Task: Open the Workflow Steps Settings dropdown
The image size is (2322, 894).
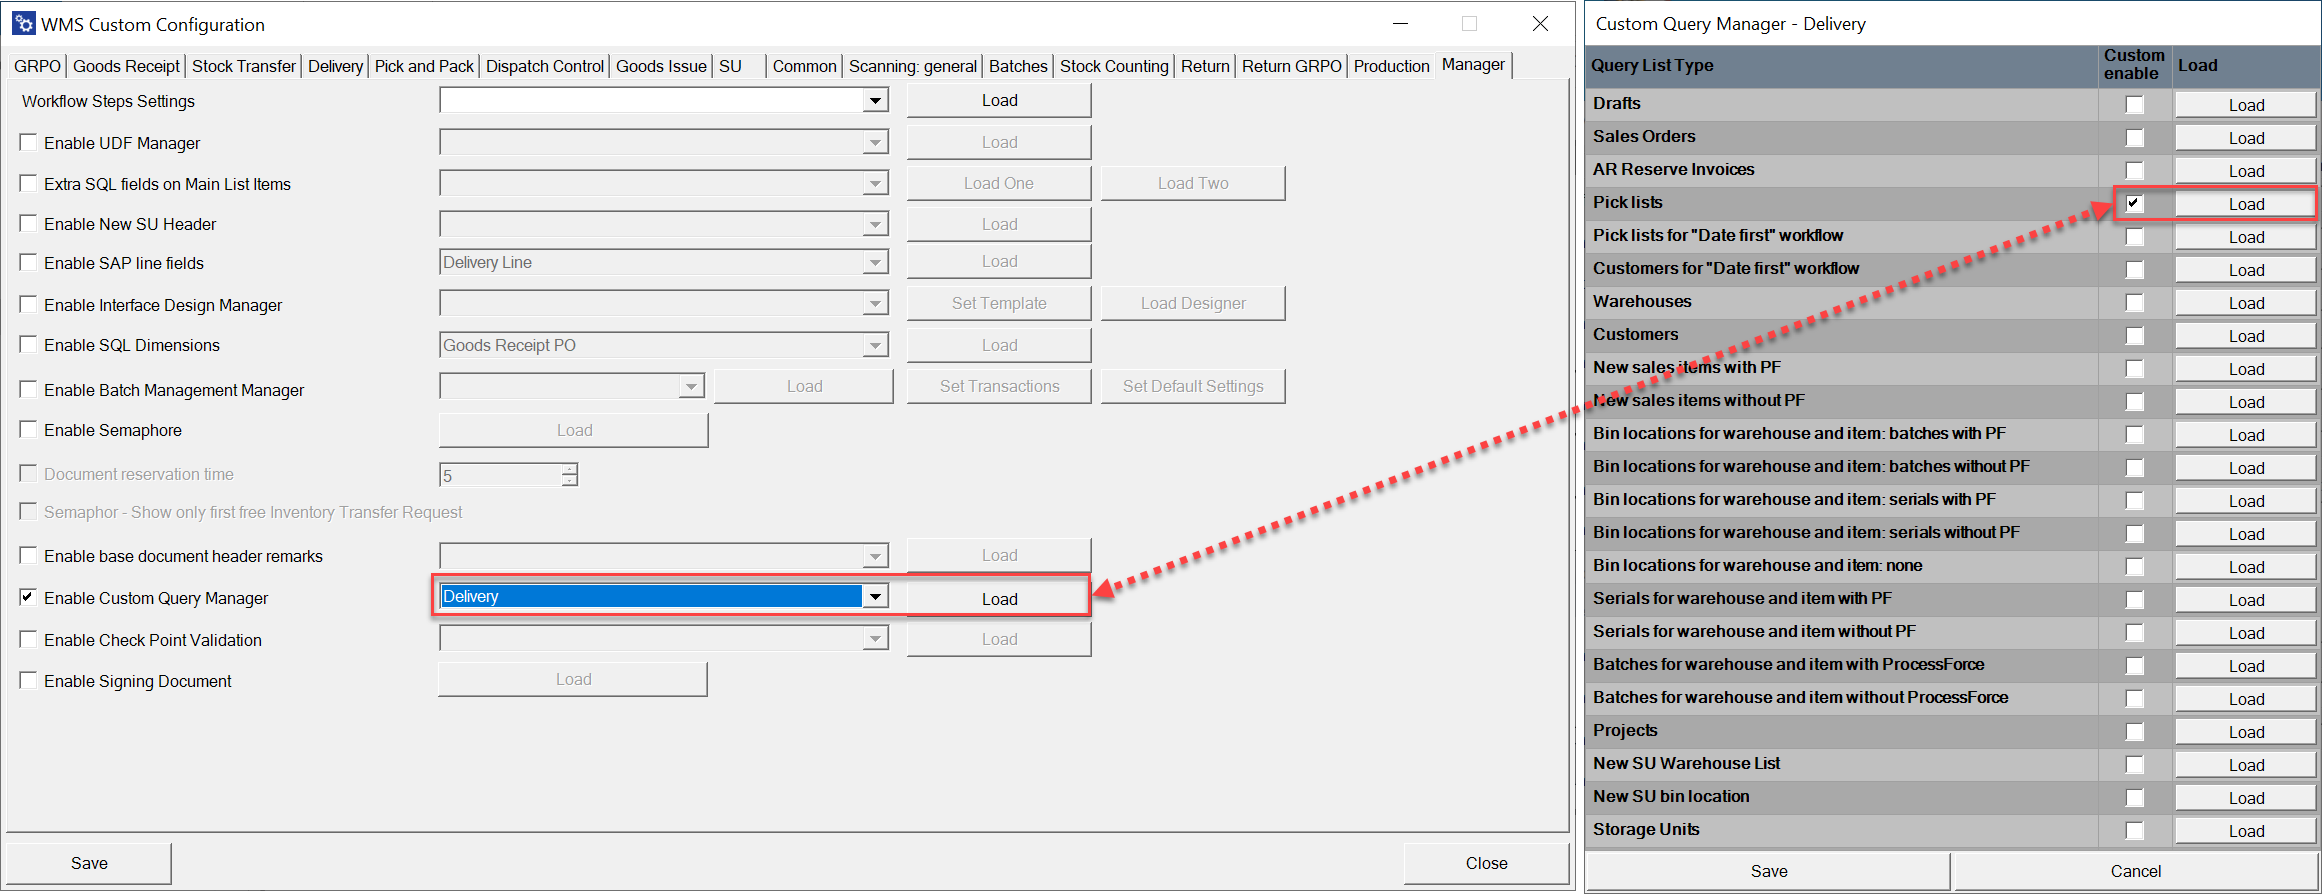Action: pos(875,100)
